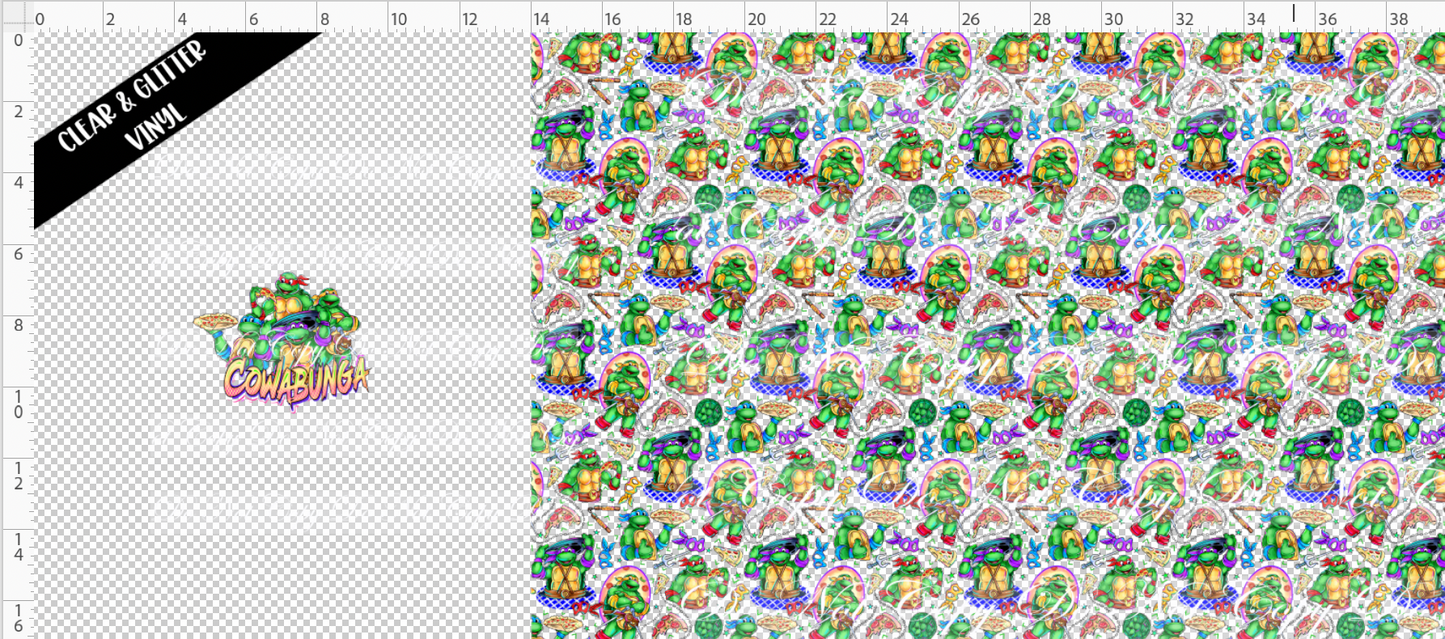Click the cursor position marker on horizontal ruler

(x=1293, y=13)
